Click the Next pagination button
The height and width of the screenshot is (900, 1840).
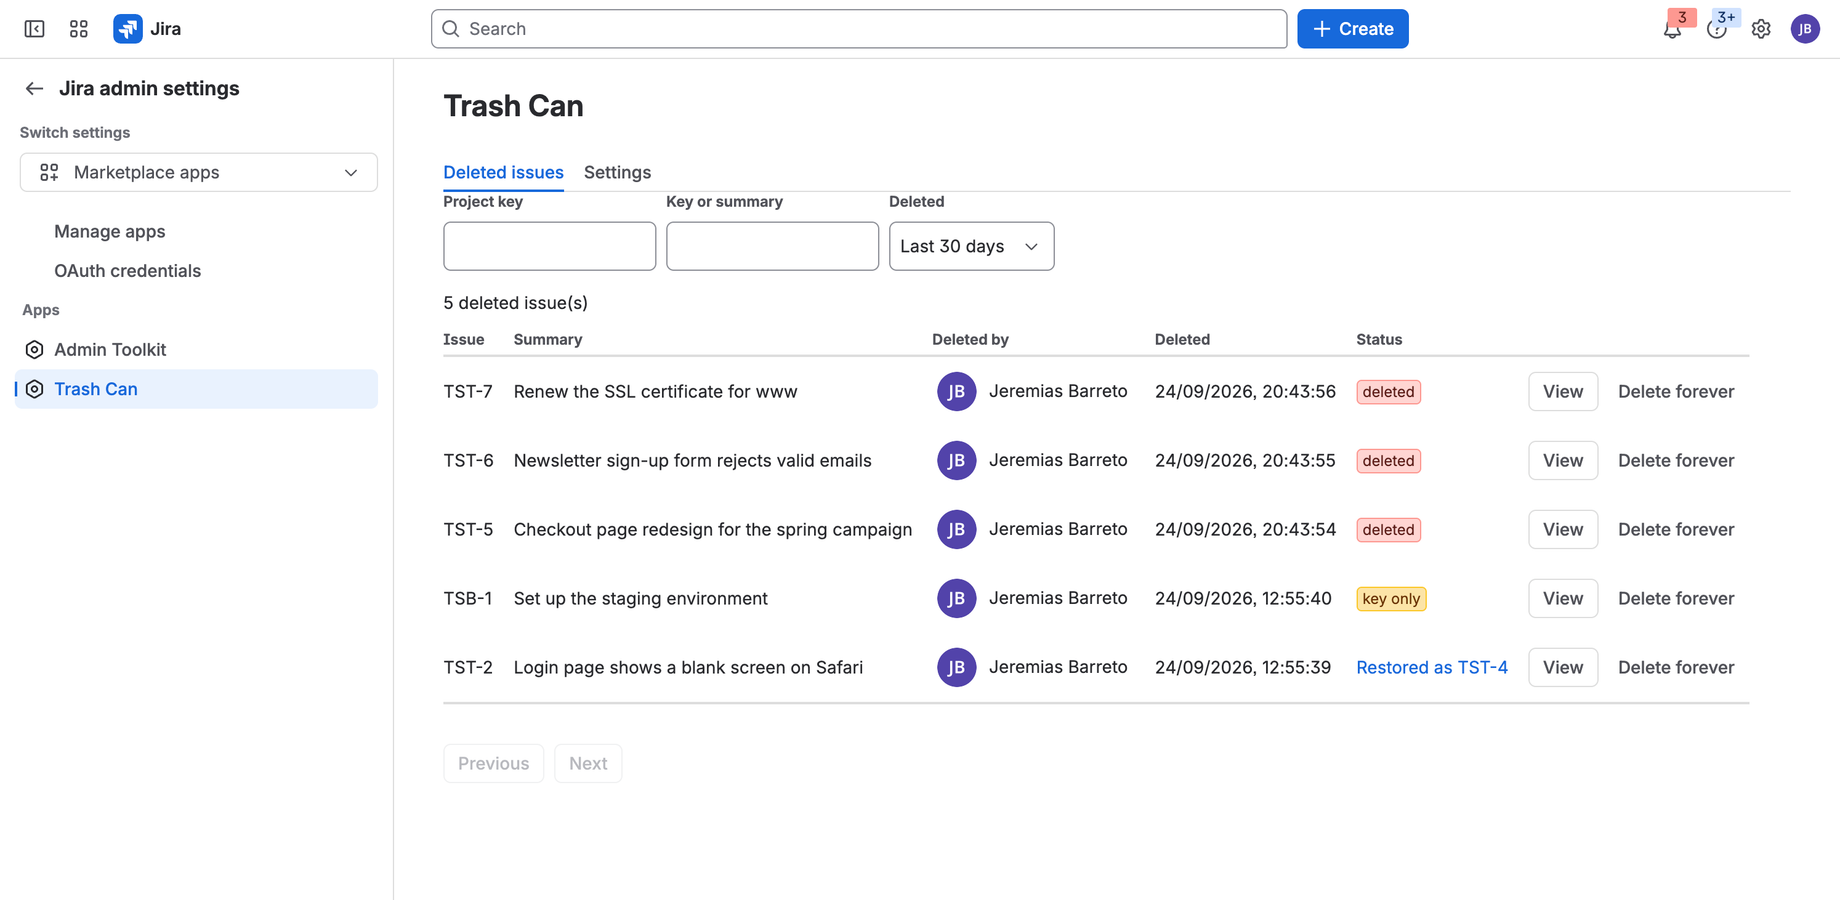click(588, 764)
